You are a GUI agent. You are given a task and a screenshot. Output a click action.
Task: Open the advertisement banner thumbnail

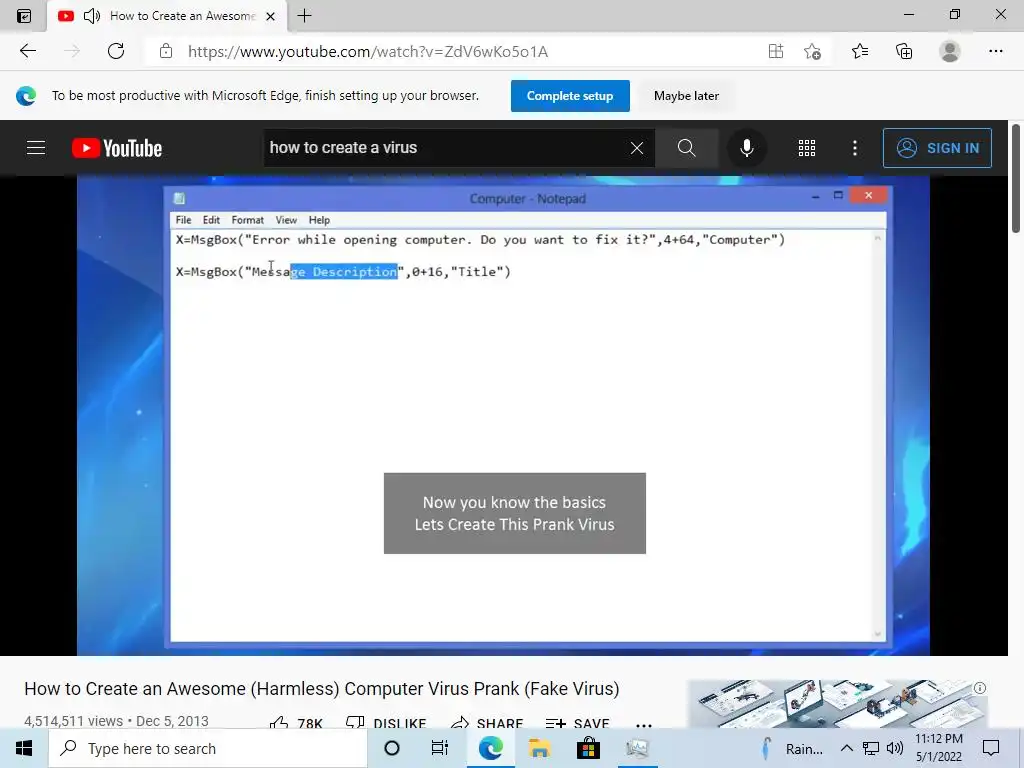[x=838, y=704]
